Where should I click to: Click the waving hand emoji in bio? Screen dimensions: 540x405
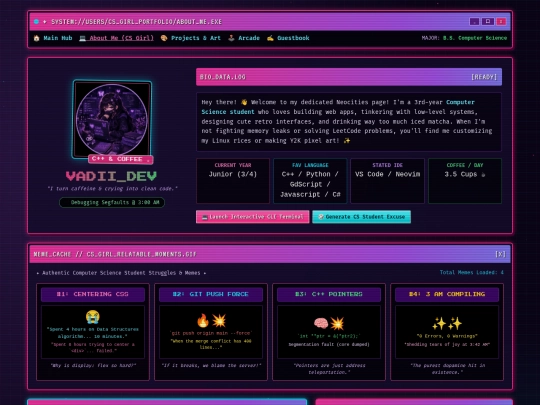(x=244, y=102)
